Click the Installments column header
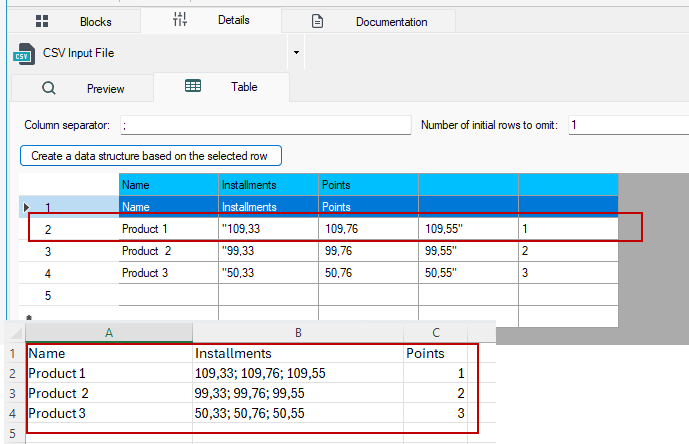This screenshot has height=444, width=689. (268, 185)
